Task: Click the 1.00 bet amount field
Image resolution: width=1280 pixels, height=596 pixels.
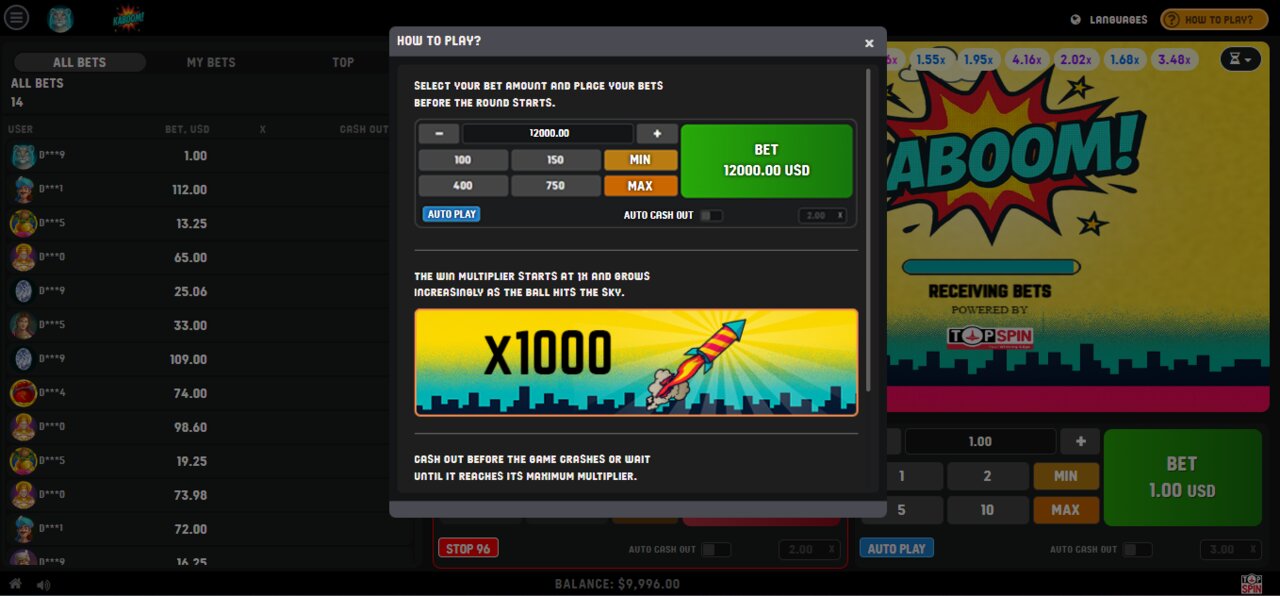Action: (x=980, y=441)
